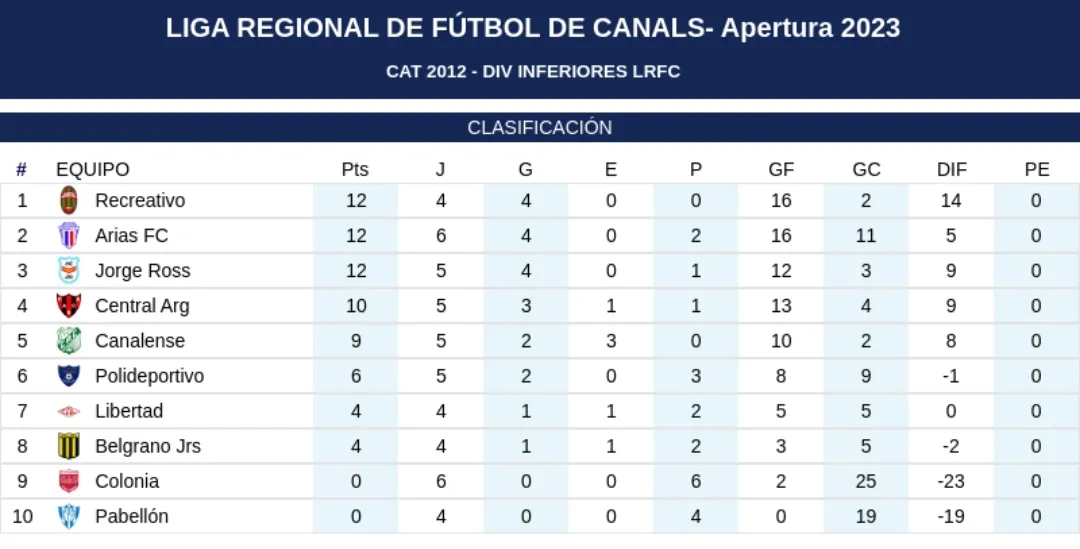Viewport: 1080px width, 549px height.
Task: Click the Liga Regional de Fútbol title
Action: 533,28
